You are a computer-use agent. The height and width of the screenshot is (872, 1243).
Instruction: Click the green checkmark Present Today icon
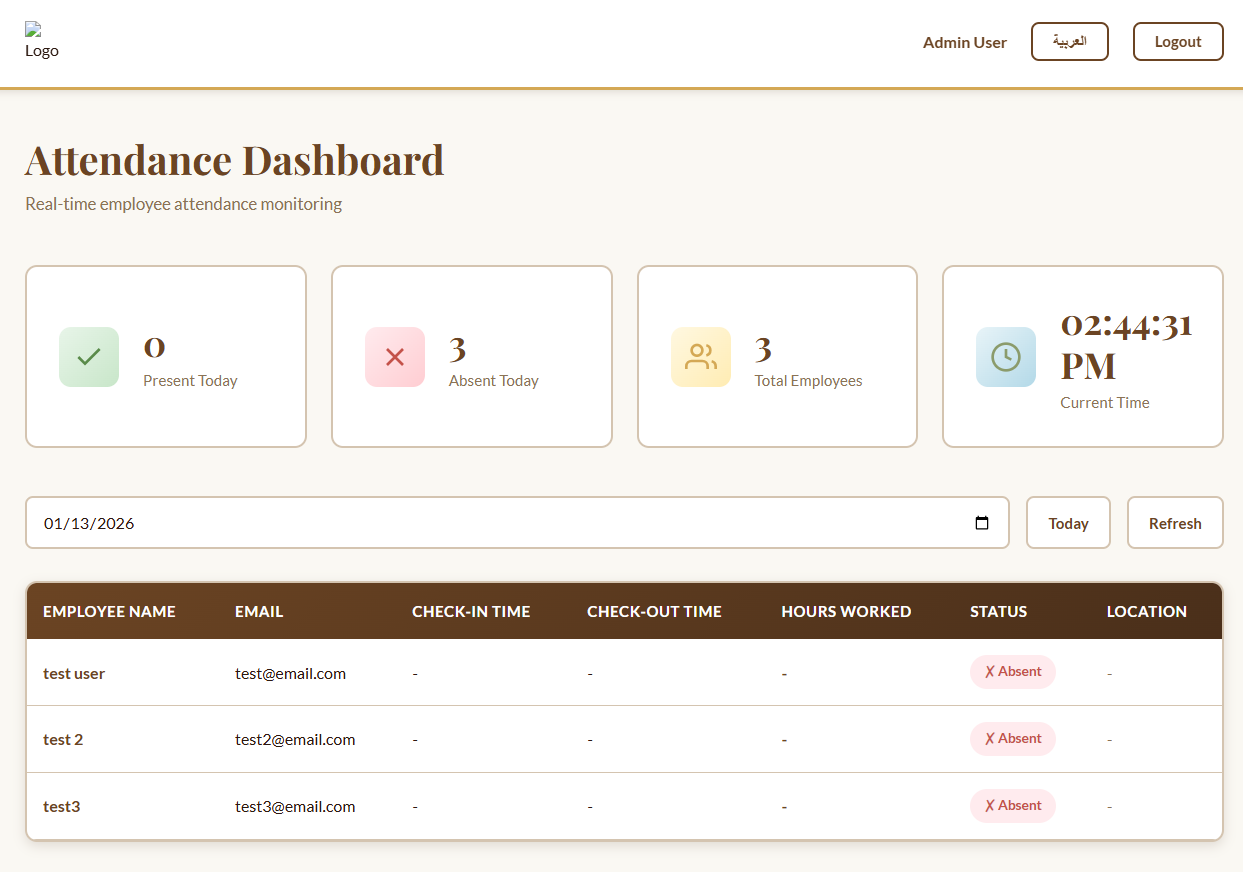tap(89, 357)
